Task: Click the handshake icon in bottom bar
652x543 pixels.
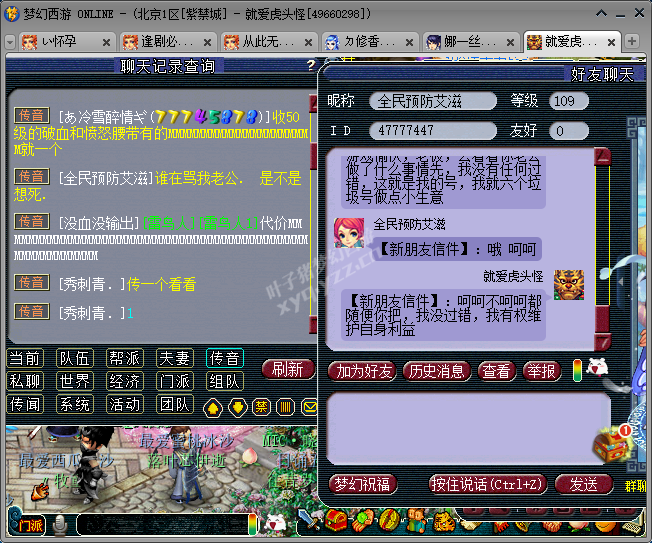Action: 551,525
